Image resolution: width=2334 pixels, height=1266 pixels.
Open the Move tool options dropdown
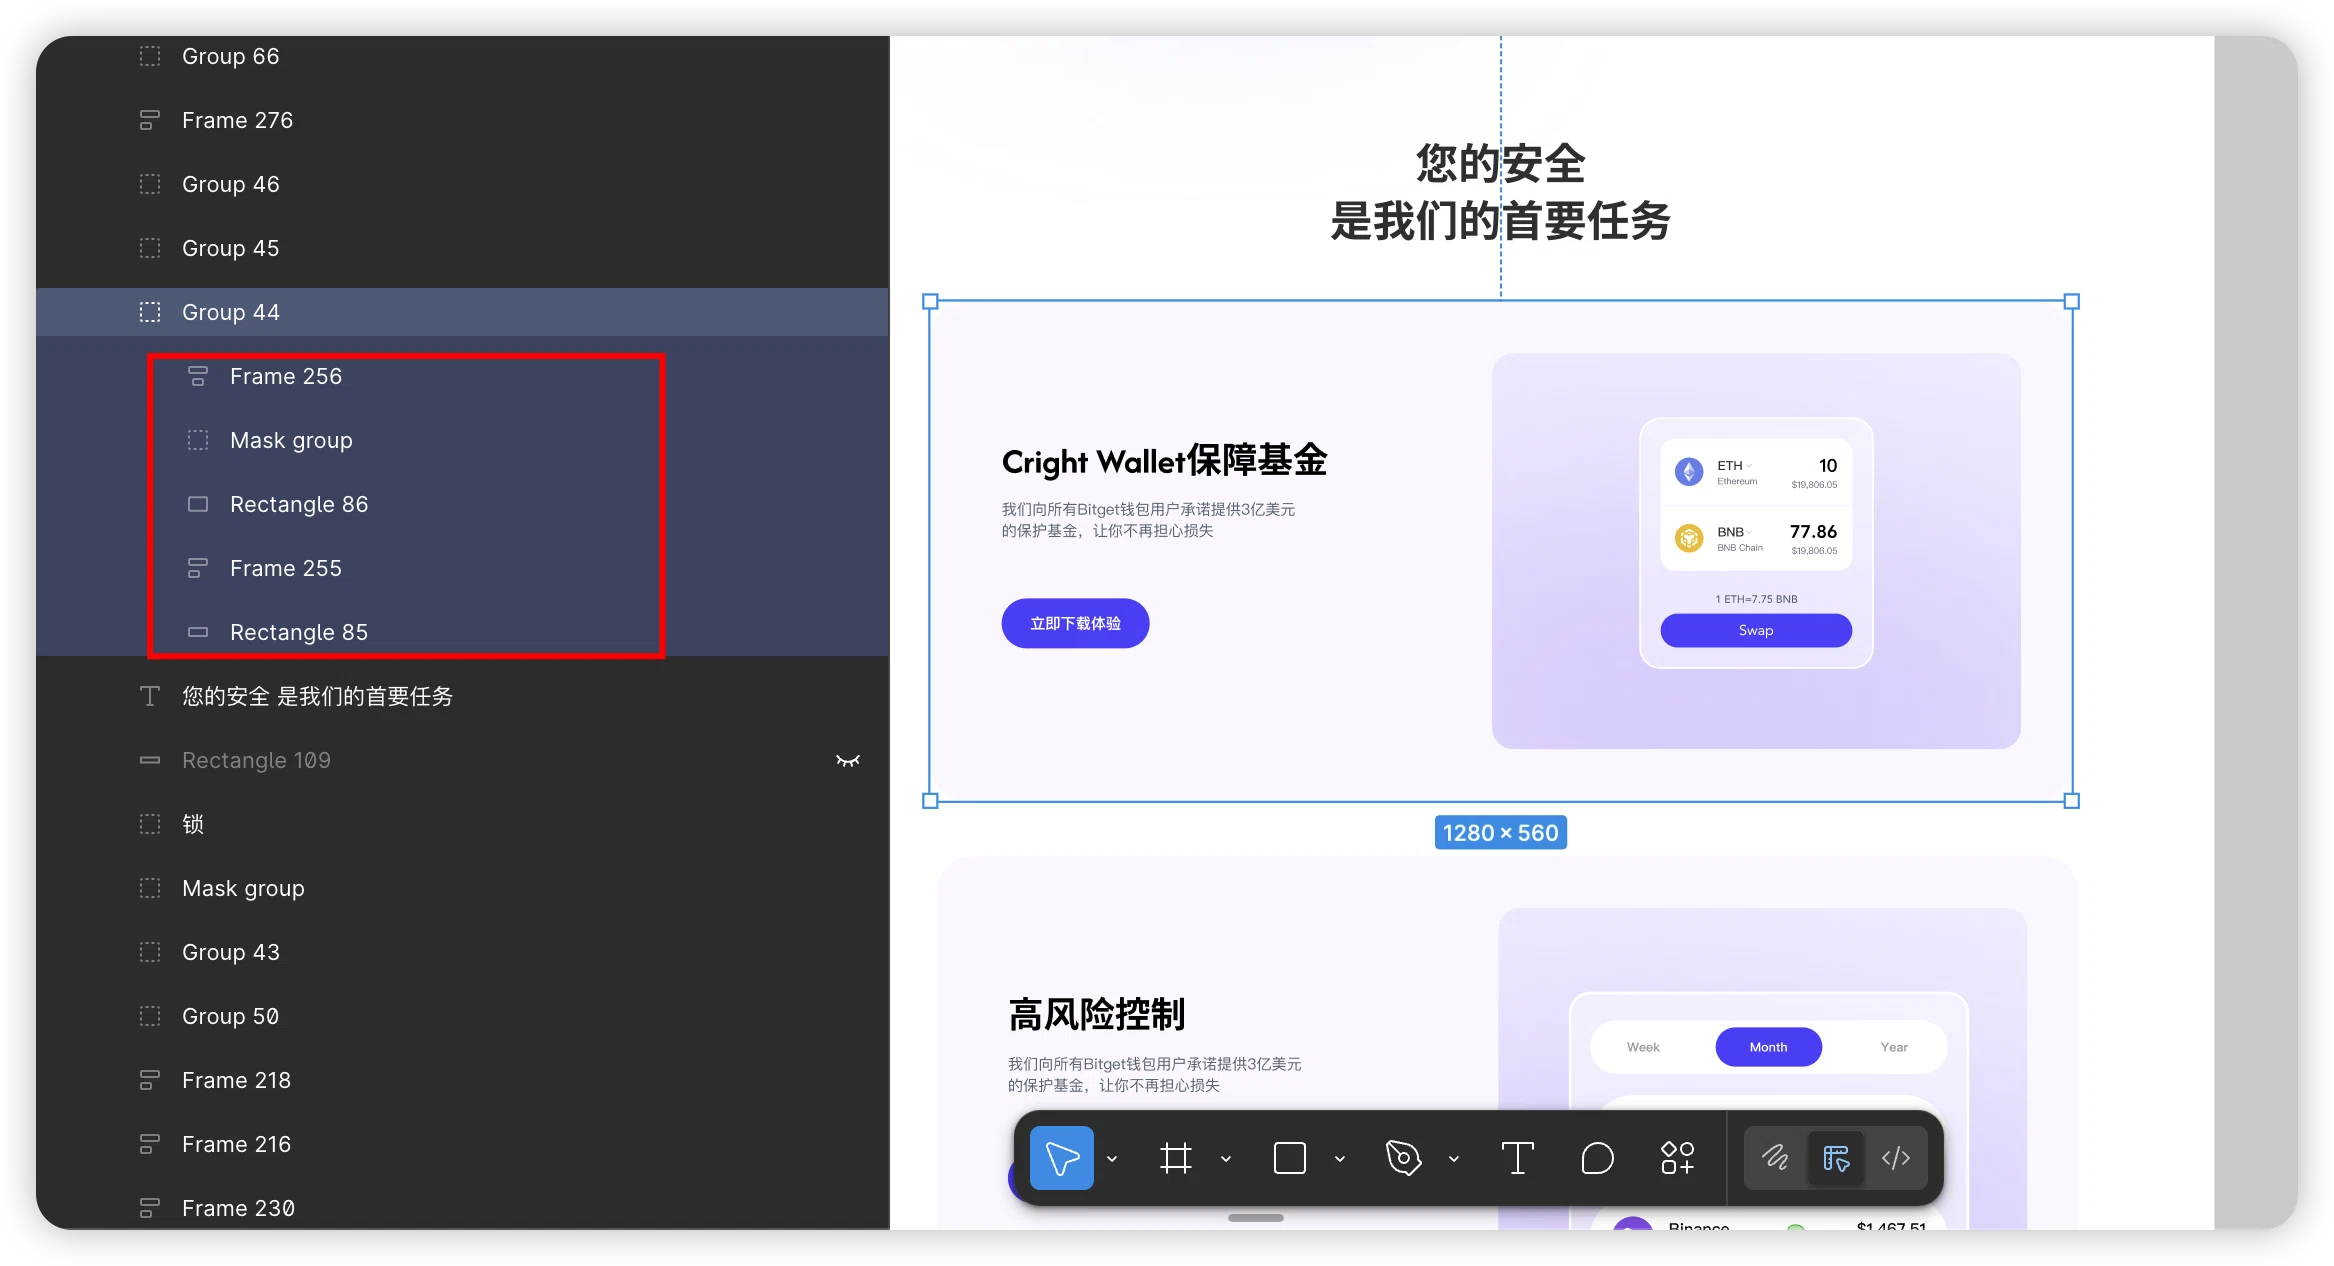click(x=1112, y=1159)
